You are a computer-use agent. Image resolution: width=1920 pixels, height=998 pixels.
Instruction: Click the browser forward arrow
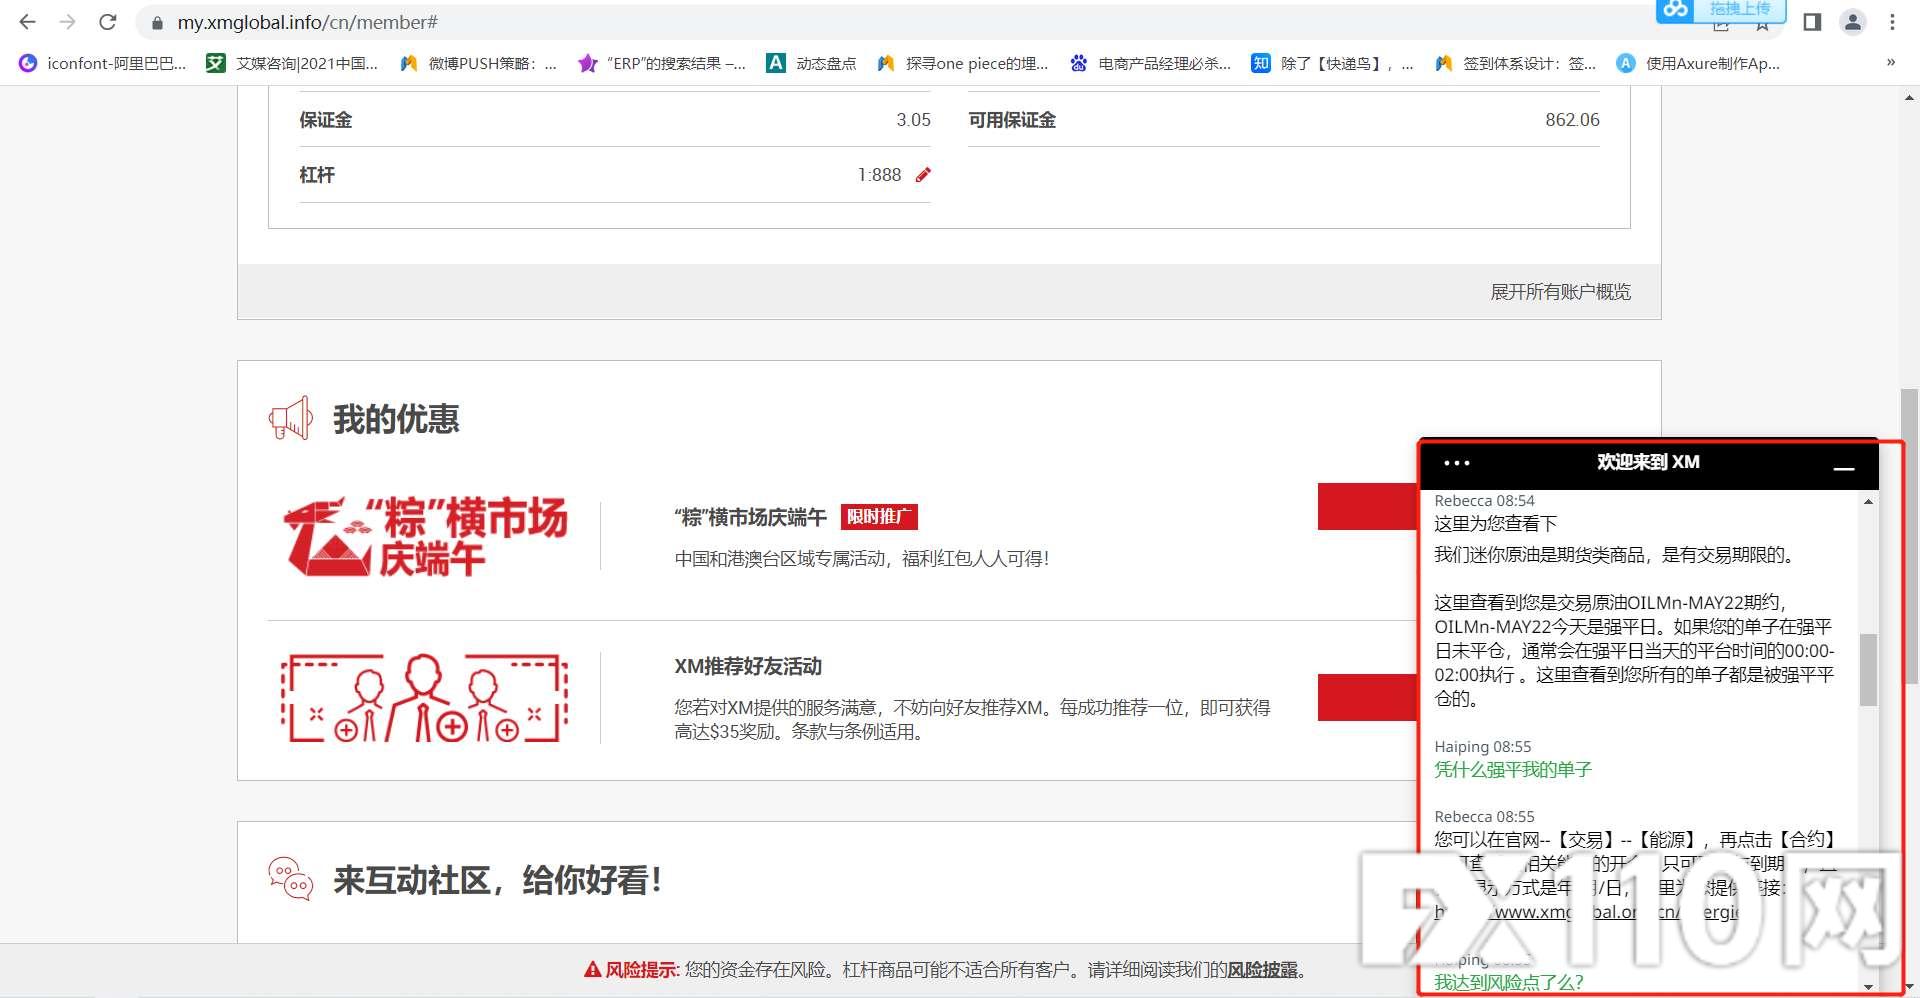(x=67, y=22)
